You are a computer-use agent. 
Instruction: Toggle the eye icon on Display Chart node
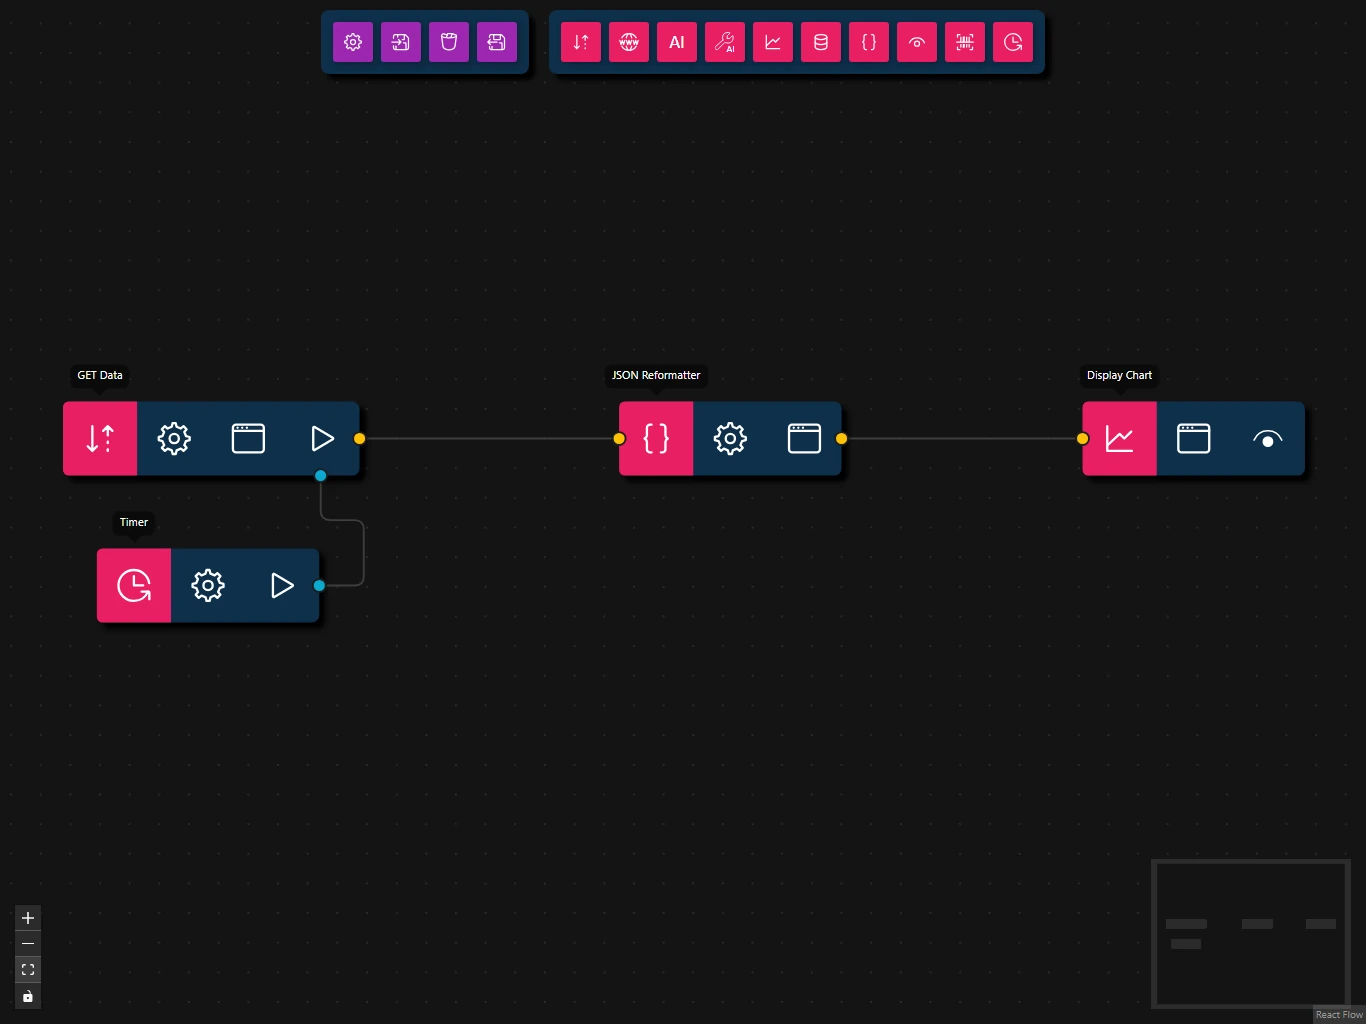click(1267, 439)
